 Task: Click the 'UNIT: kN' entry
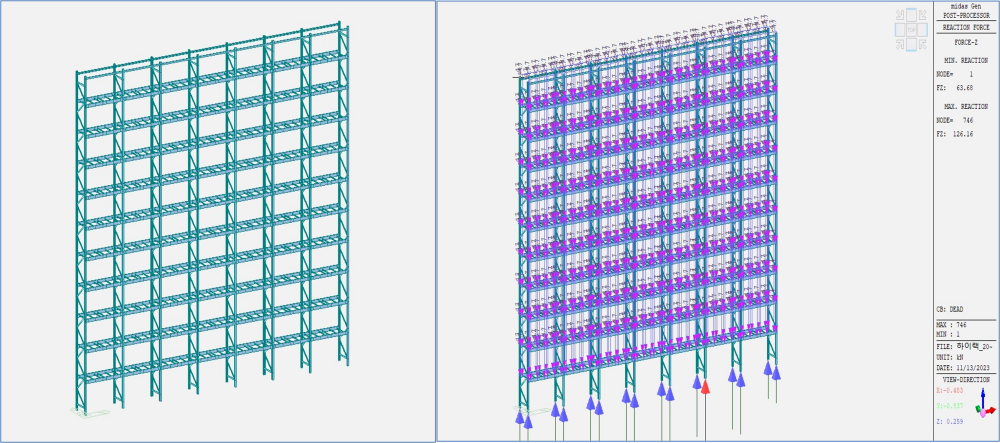pyautogui.click(x=948, y=358)
